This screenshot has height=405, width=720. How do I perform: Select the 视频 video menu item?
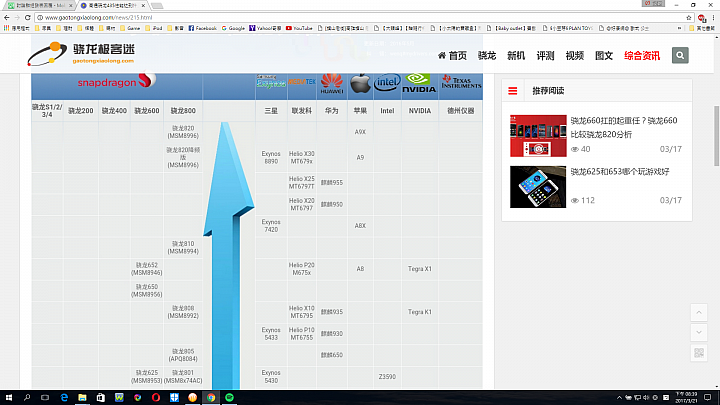tap(575, 56)
